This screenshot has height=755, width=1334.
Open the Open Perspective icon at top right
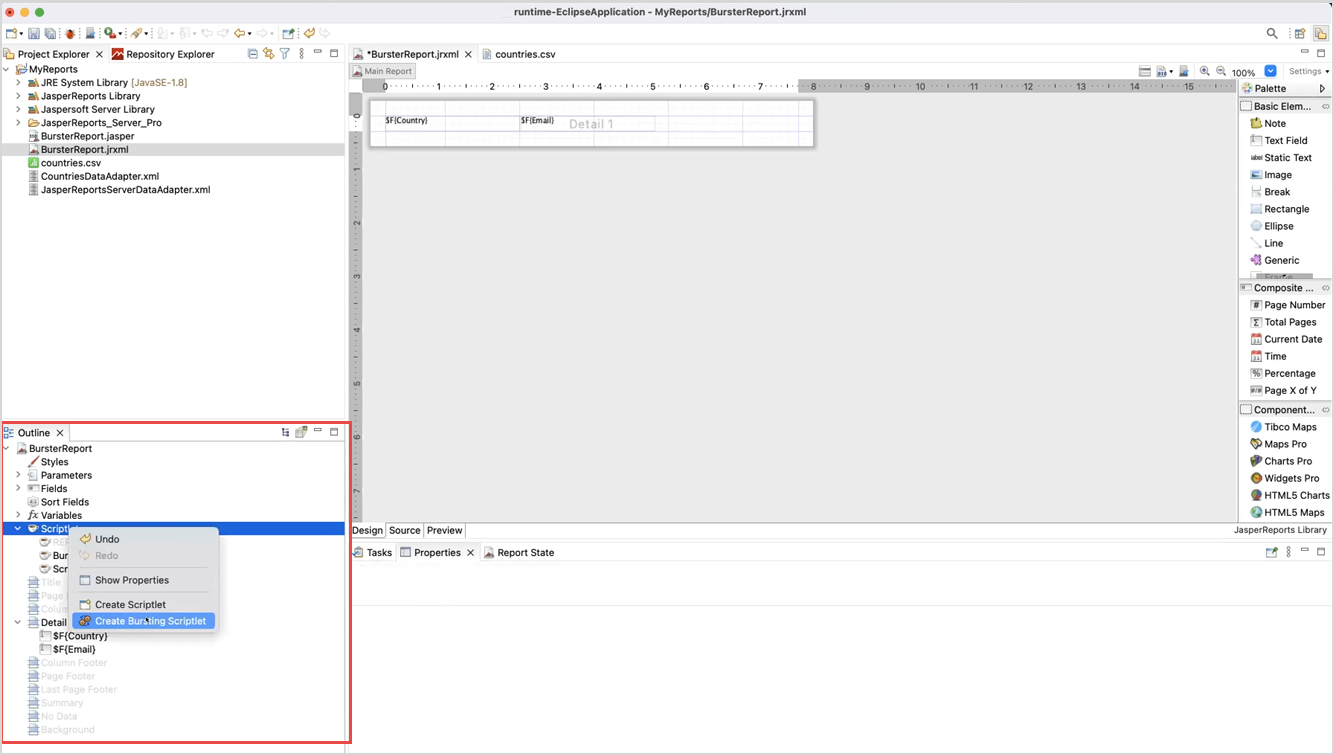pos(1300,33)
